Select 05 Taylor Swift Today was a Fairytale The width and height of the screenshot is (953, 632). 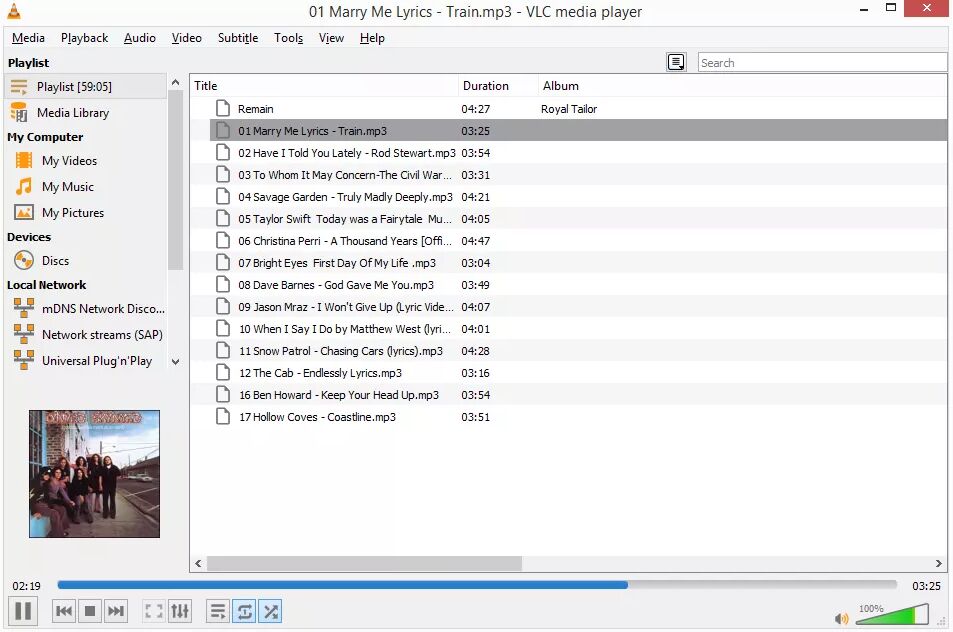(x=568, y=218)
